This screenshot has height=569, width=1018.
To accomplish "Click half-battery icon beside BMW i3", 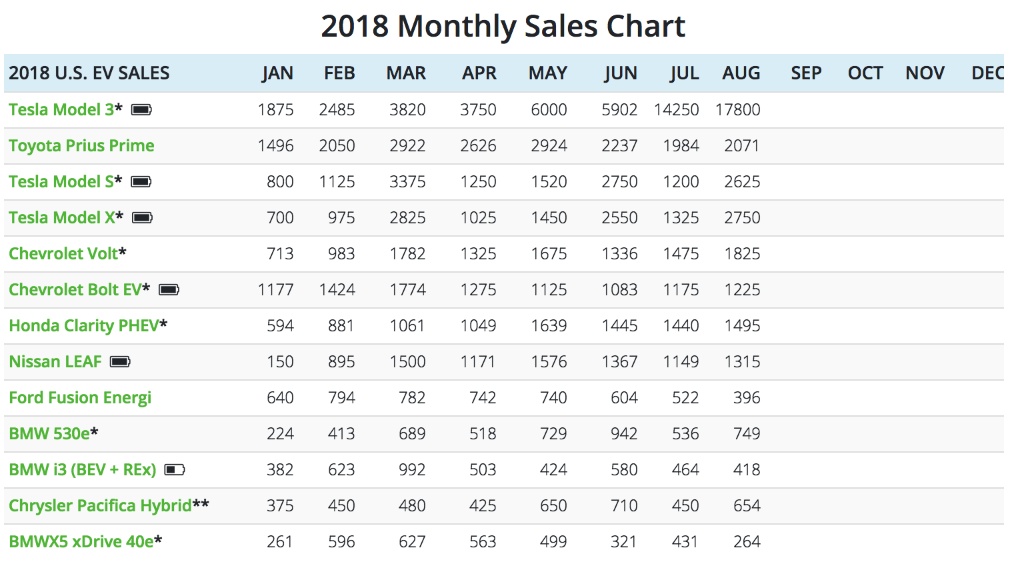I will click(175, 469).
